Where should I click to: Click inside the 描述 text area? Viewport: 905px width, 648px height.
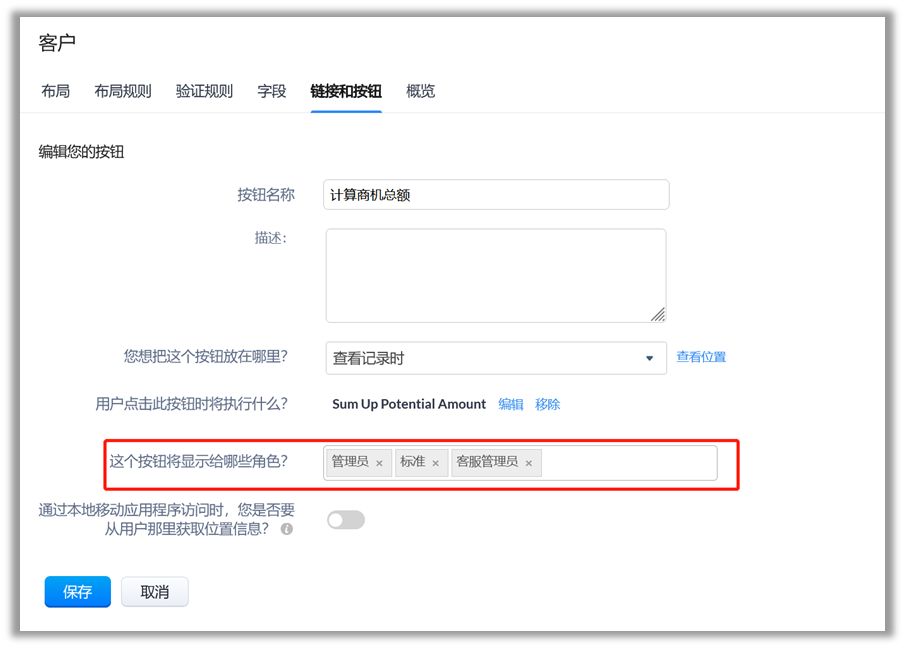[496, 275]
